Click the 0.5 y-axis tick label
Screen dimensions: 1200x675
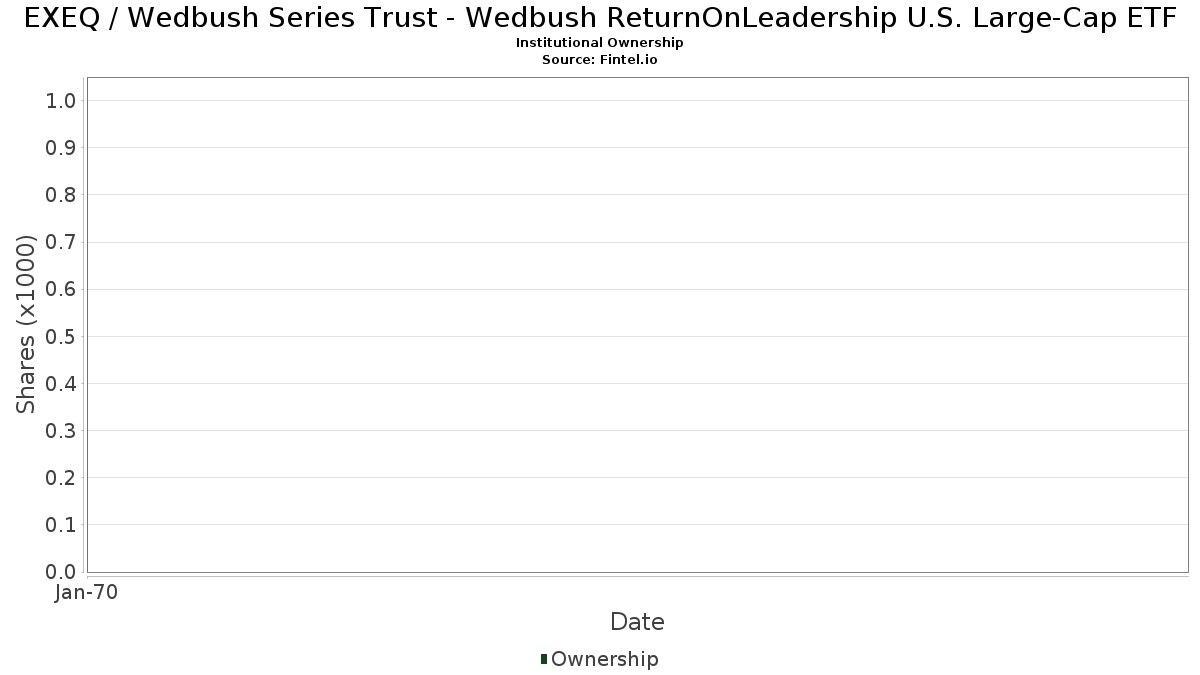pyautogui.click(x=61, y=336)
